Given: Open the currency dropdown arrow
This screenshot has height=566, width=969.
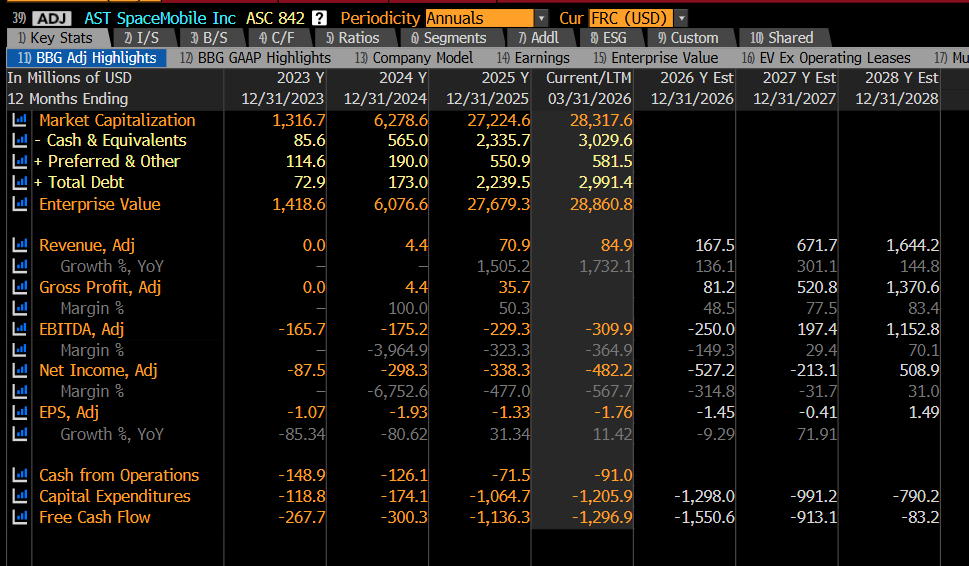Looking at the screenshot, I should (682, 19).
